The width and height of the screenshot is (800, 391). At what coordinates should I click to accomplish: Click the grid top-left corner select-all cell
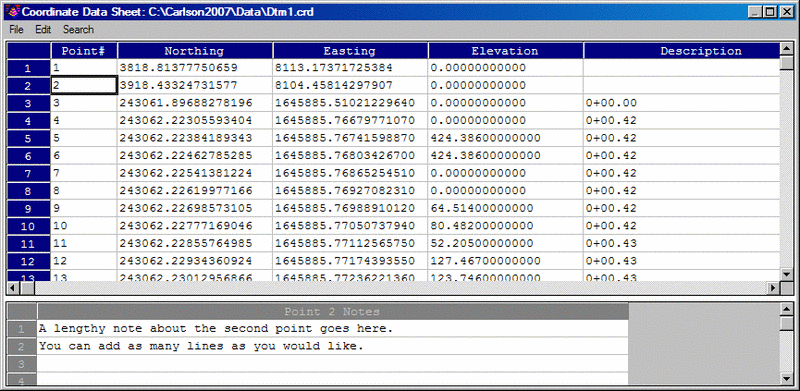(x=28, y=51)
